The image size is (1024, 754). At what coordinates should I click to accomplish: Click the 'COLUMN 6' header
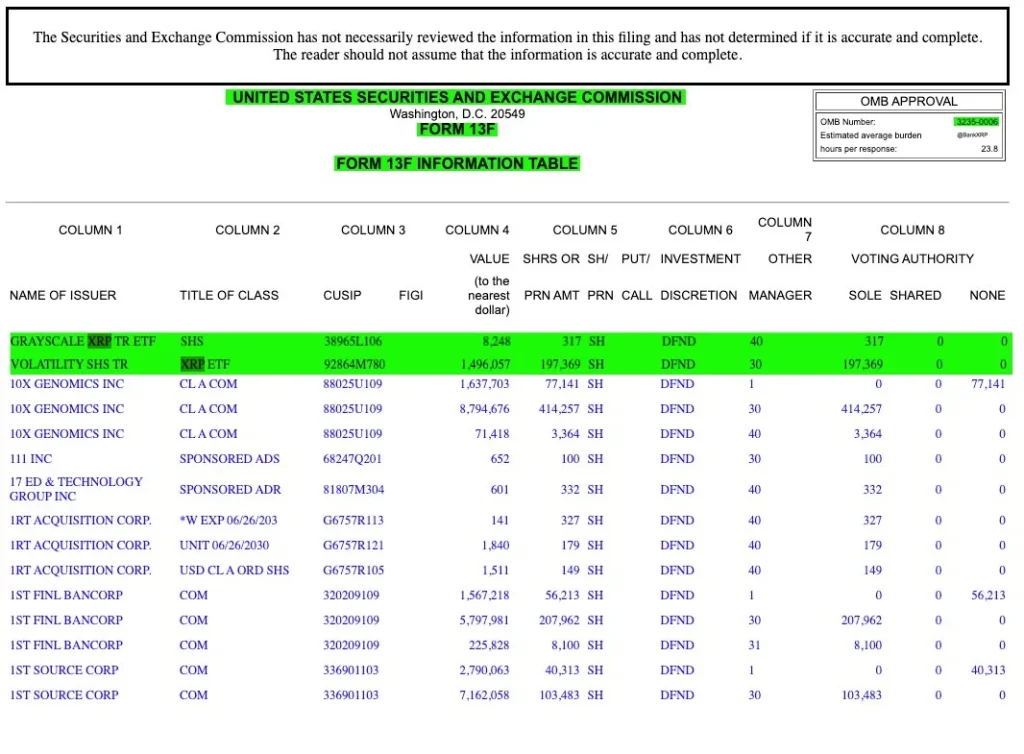coord(700,230)
